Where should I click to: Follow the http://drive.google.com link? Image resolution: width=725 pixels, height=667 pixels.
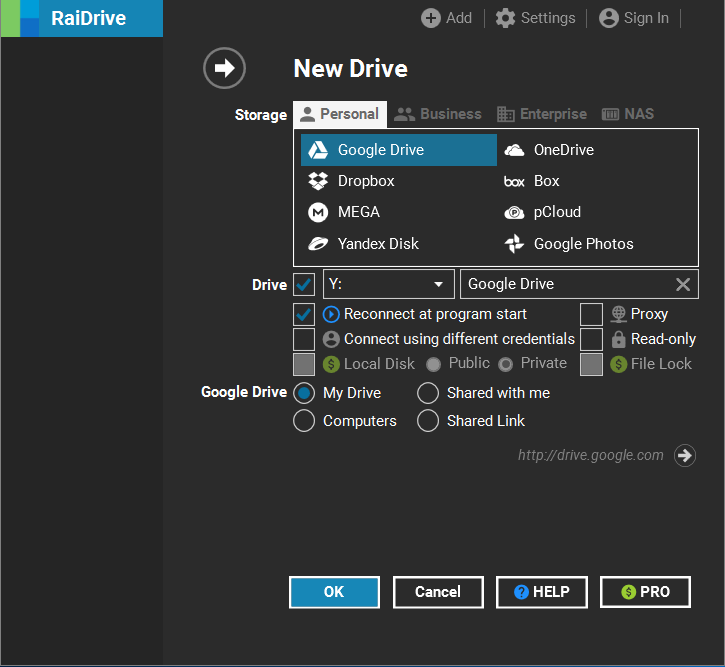[590, 455]
